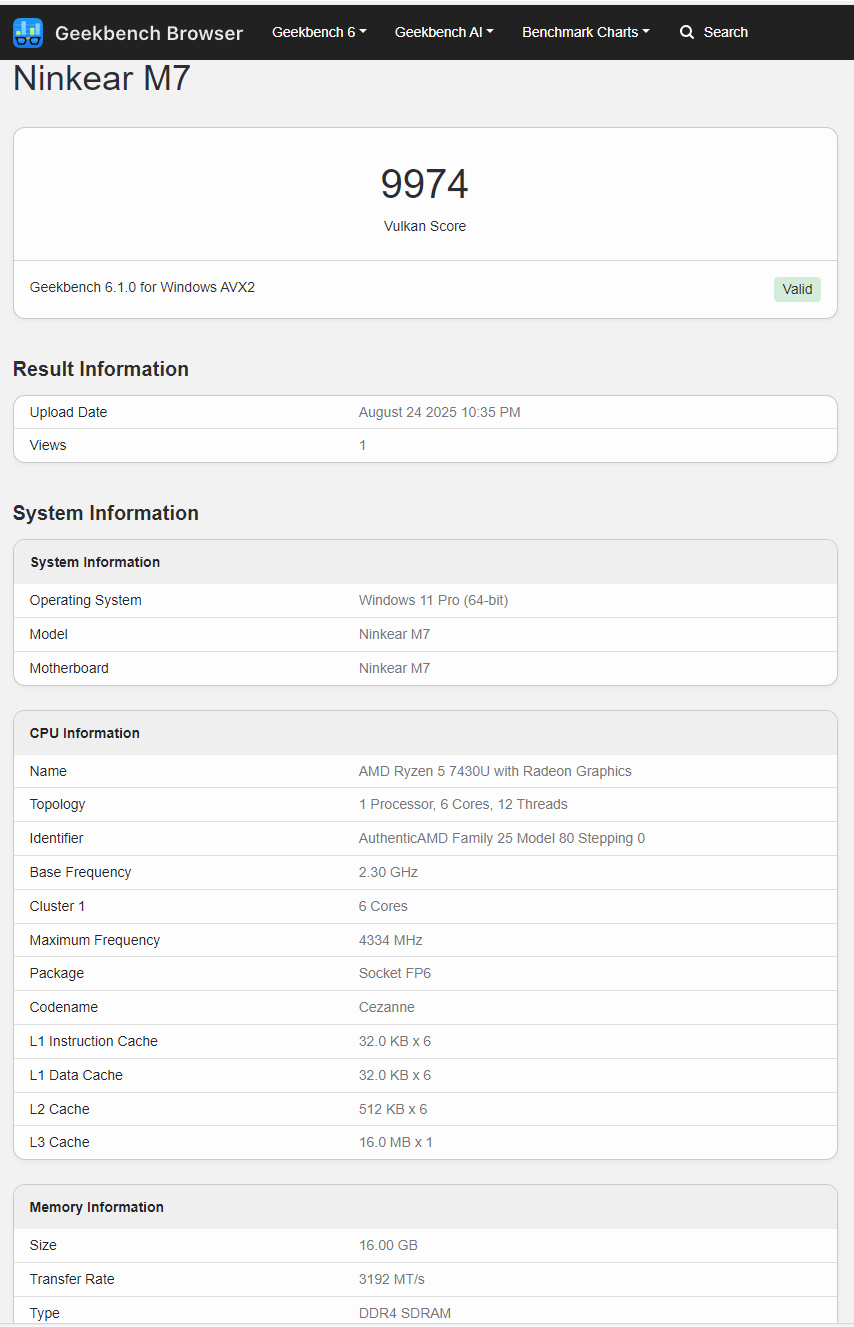Click the Codename value Cezanne

coord(387,1007)
